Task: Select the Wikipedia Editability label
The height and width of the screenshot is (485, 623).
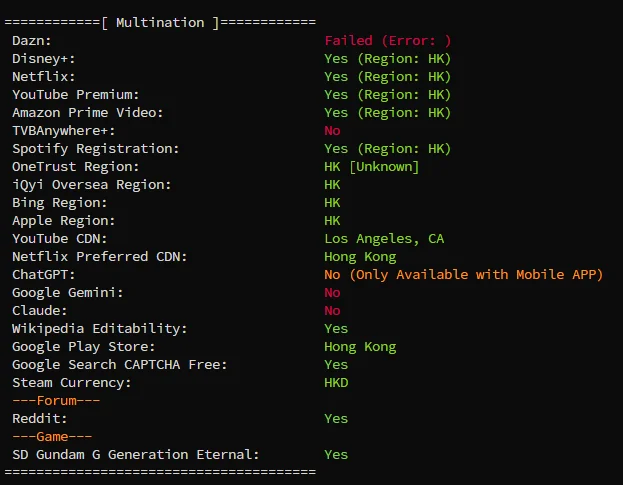Action: [x=100, y=329]
